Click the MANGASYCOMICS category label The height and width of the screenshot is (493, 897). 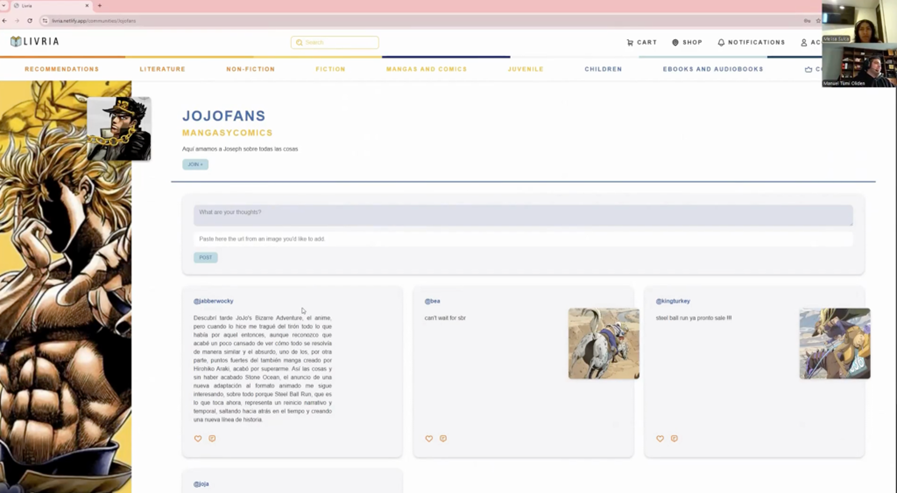(x=227, y=133)
